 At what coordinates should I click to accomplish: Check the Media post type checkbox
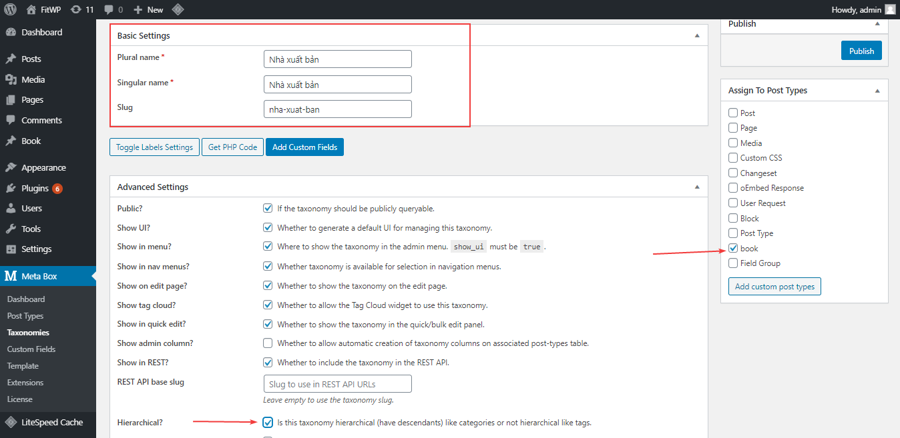point(733,143)
